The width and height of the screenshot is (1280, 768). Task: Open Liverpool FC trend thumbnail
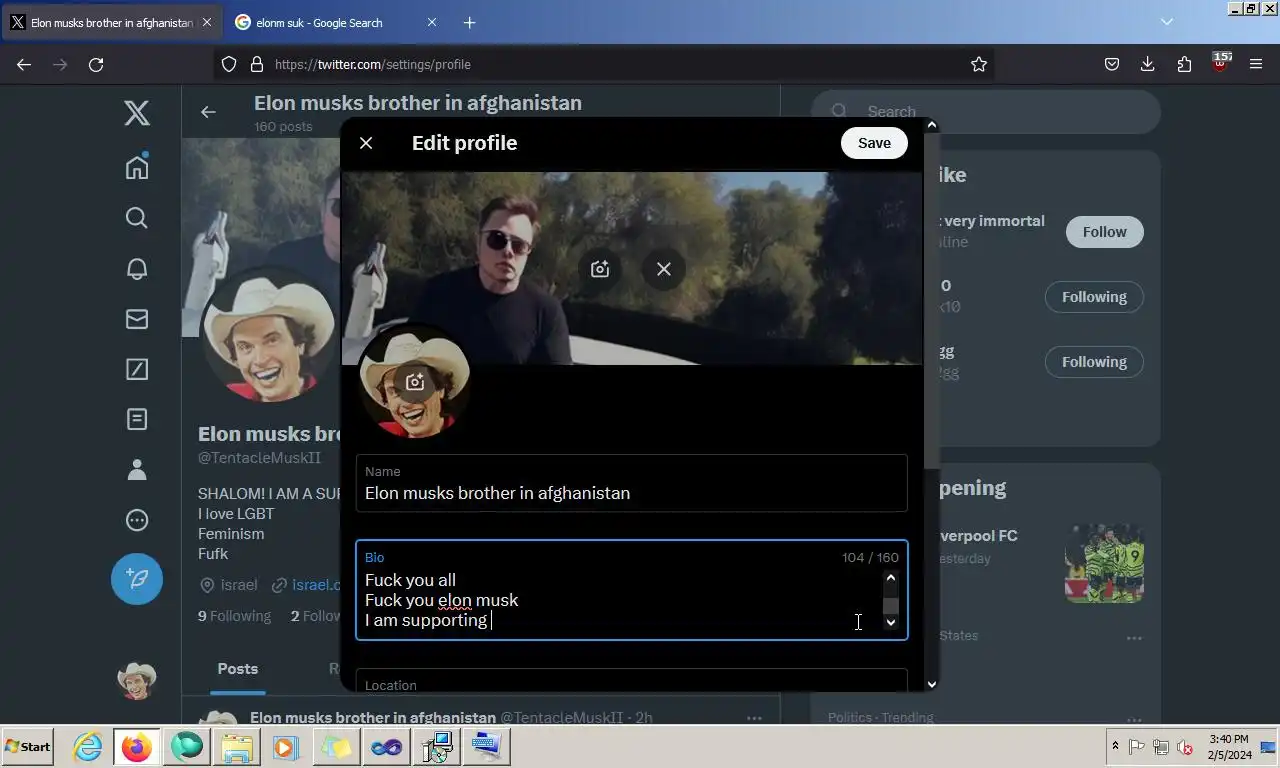(x=1104, y=563)
